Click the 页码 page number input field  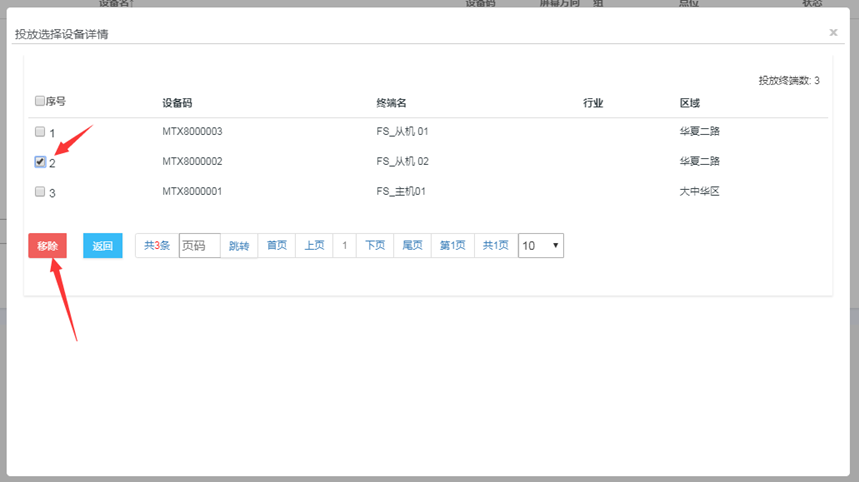[x=199, y=246]
